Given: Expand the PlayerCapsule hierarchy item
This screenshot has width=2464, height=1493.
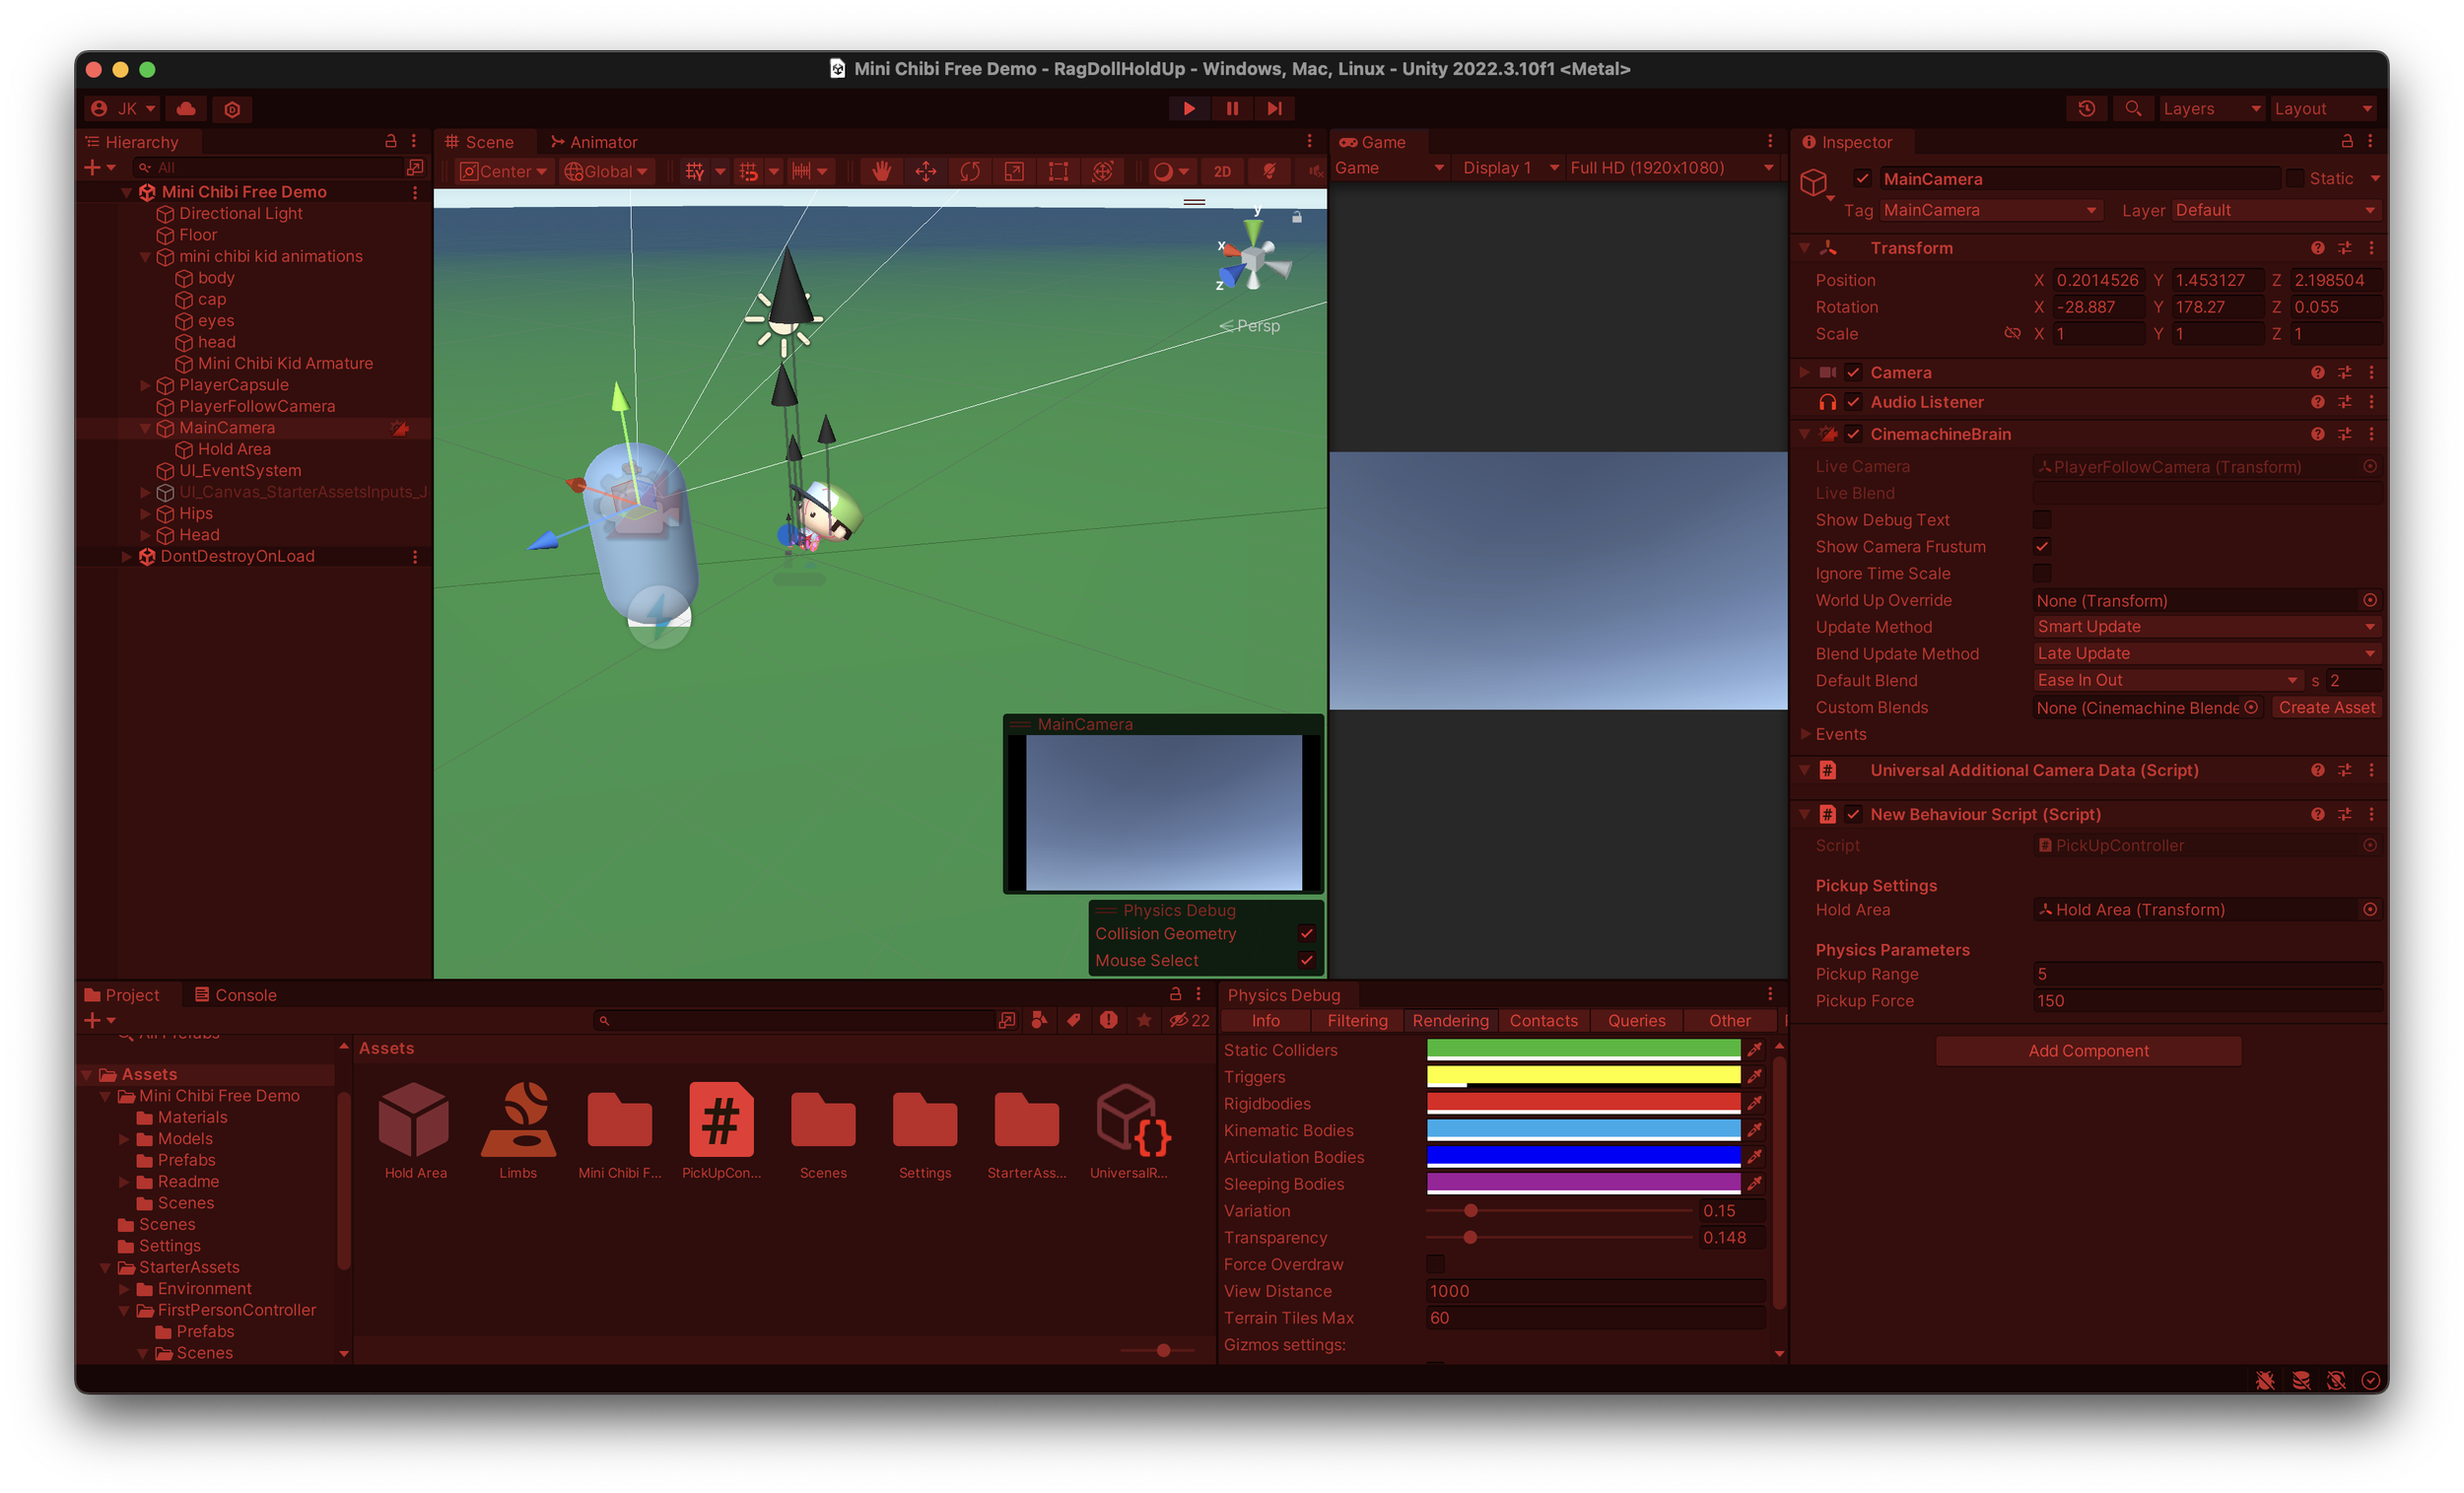Looking at the screenshot, I should tap(145, 385).
